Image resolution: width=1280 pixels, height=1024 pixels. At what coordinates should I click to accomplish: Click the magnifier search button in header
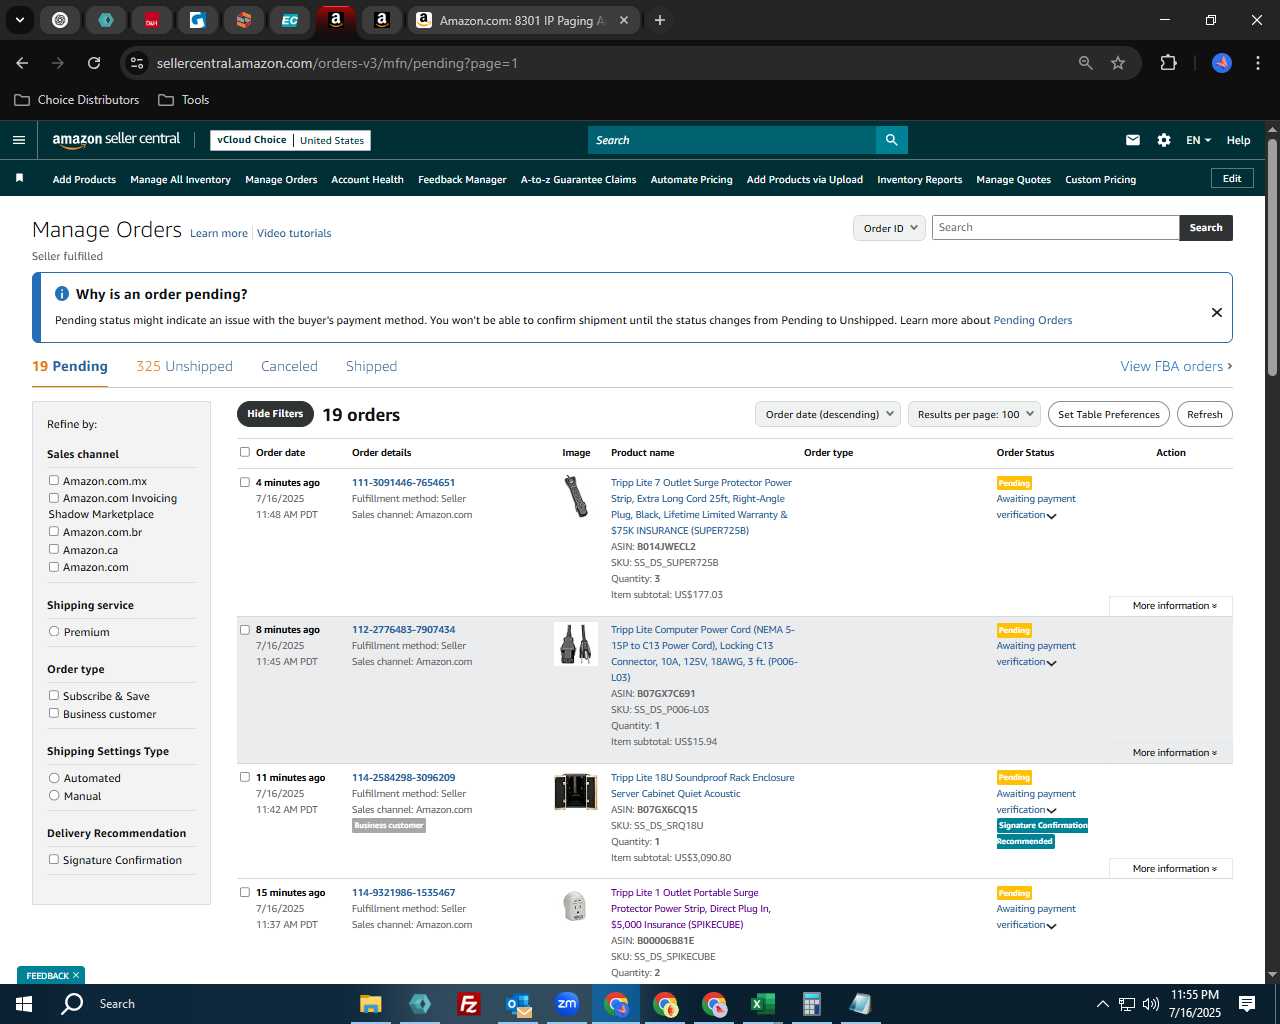click(x=891, y=140)
